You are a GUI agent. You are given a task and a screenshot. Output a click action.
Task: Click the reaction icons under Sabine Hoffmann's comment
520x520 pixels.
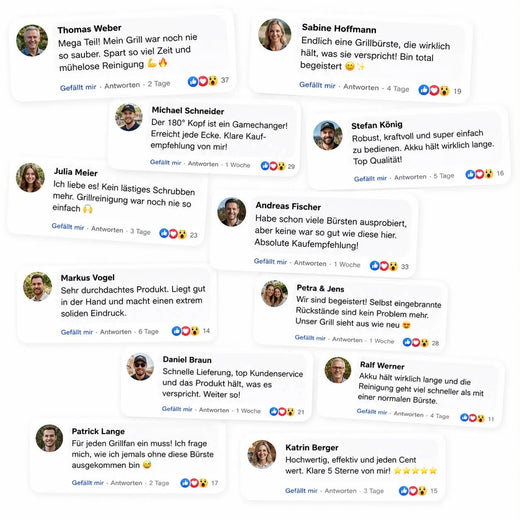(434, 90)
